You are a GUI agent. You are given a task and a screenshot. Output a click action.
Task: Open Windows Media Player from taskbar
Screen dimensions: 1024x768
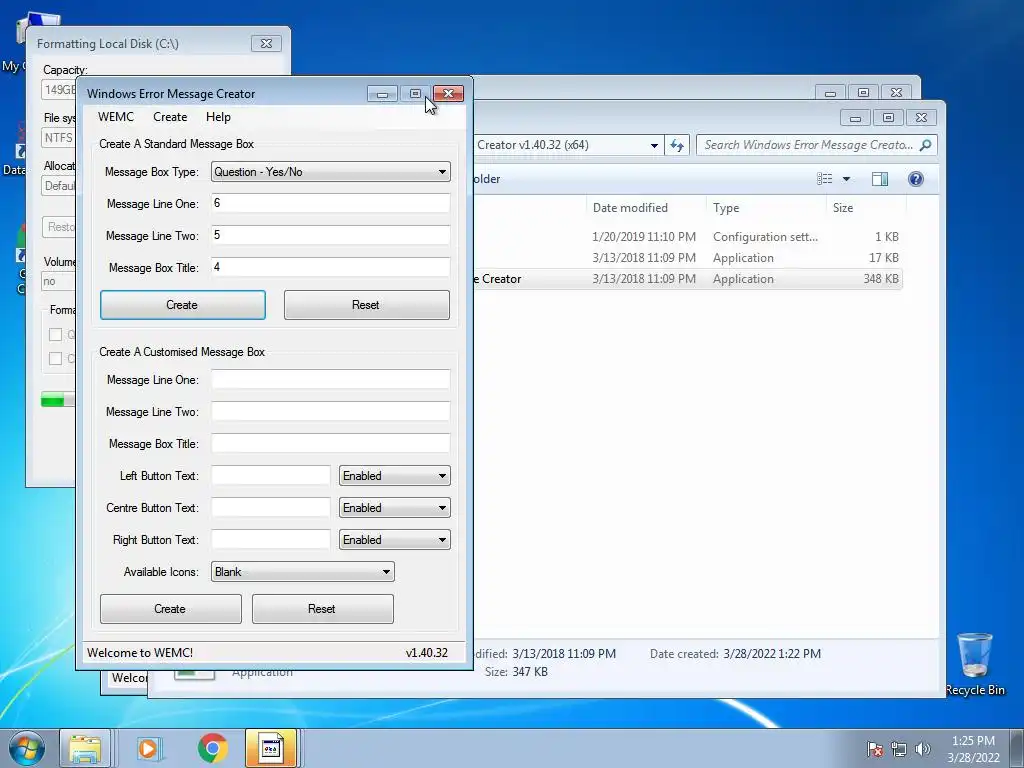(148, 748)
